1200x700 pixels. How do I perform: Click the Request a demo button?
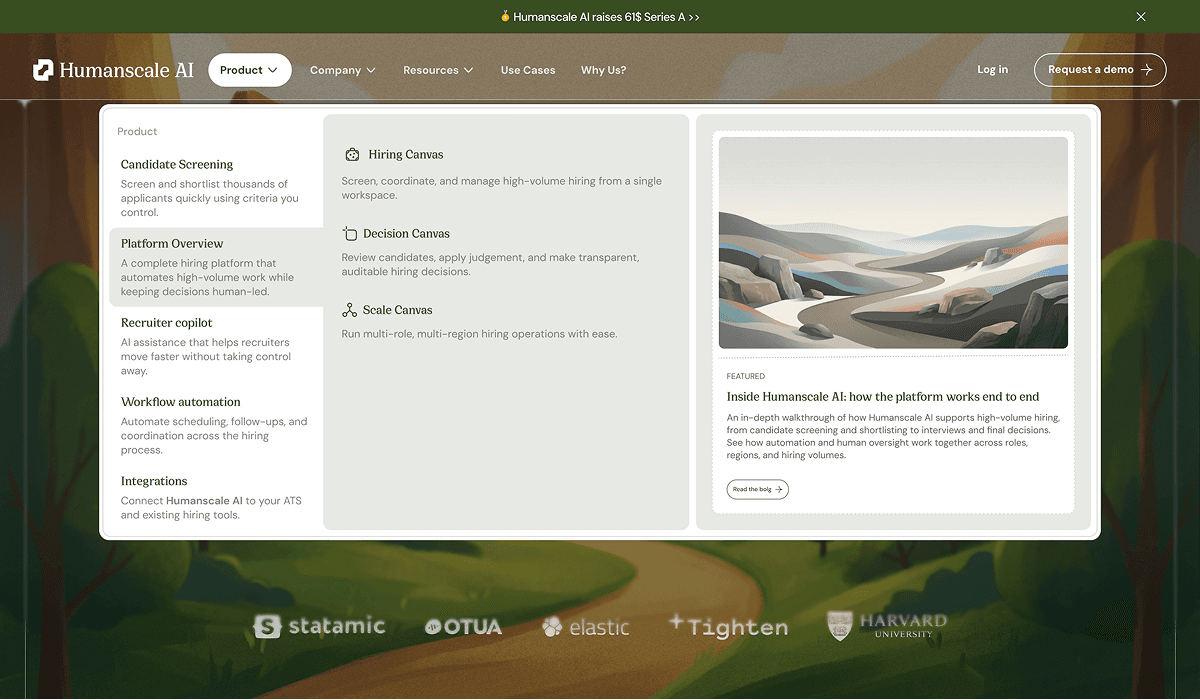pos(1100,70)
